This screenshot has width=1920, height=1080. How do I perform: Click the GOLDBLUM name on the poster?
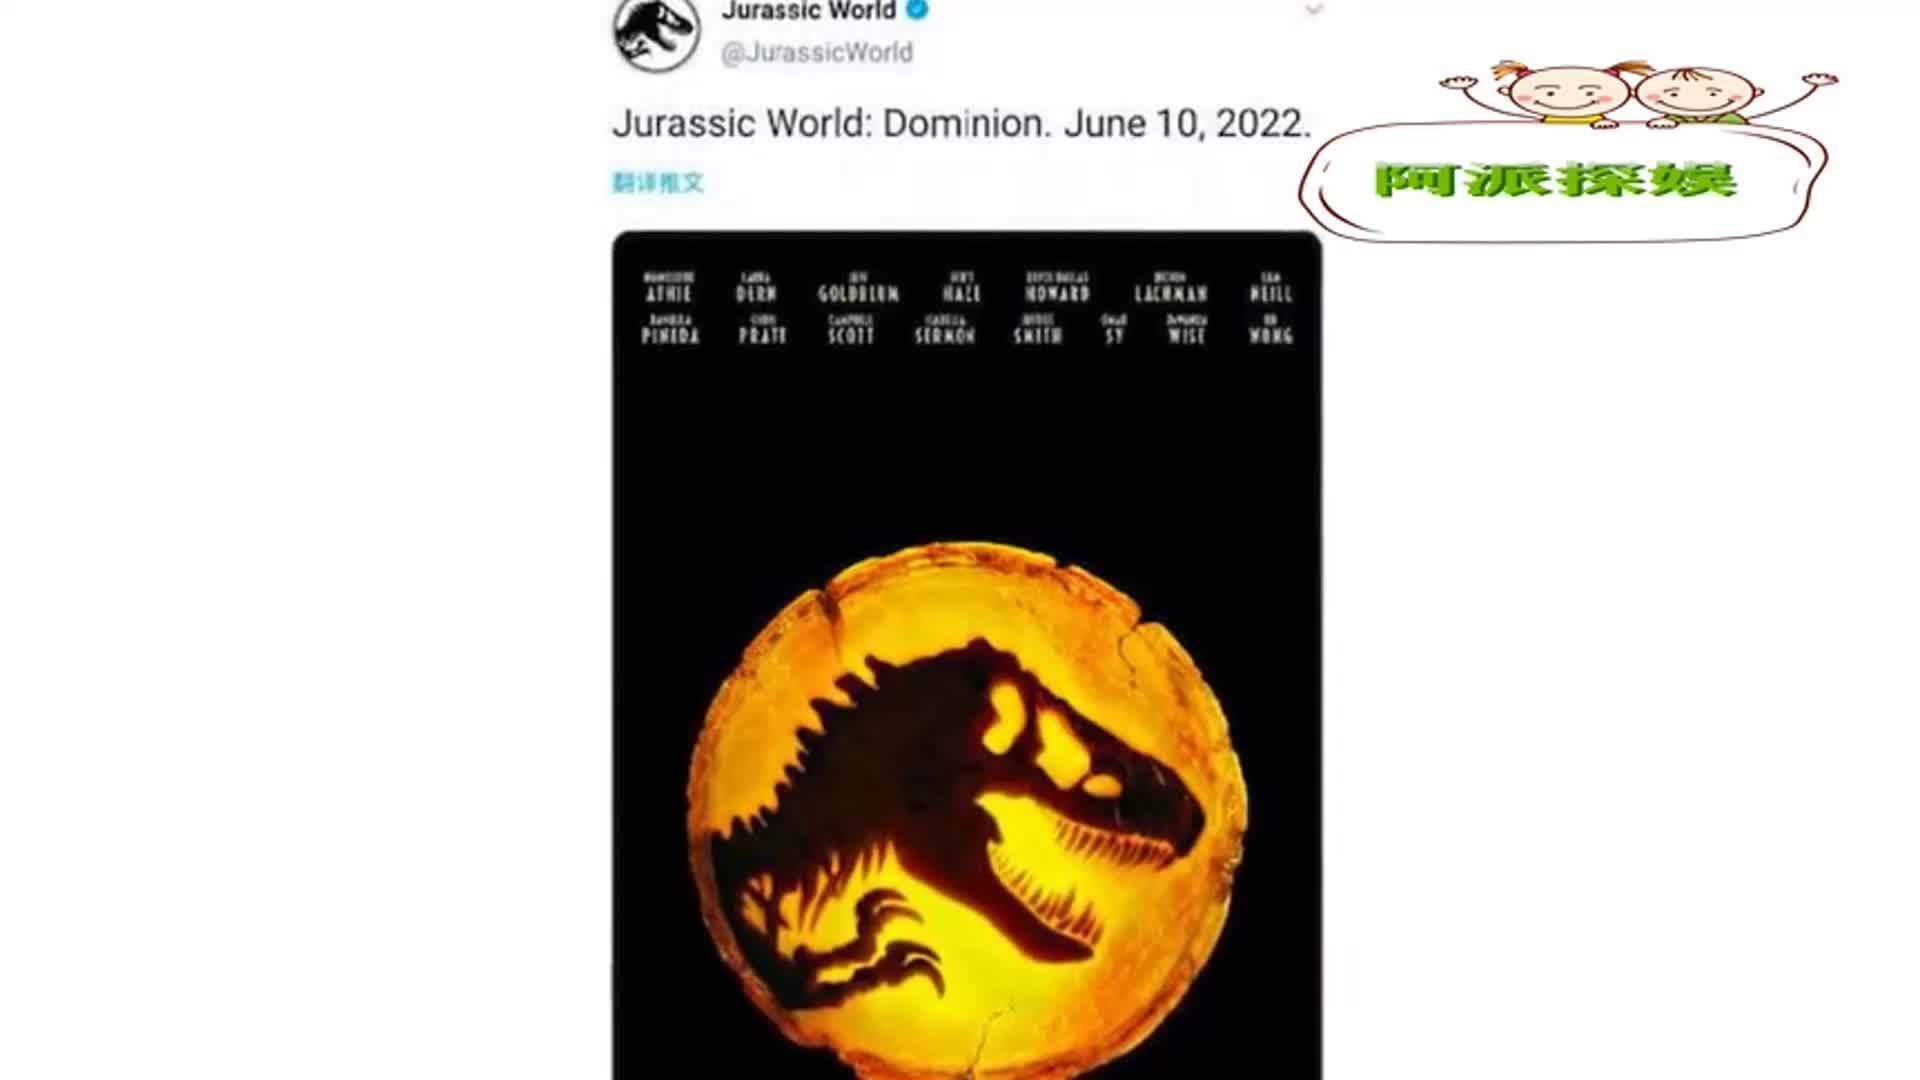(858, 293)
